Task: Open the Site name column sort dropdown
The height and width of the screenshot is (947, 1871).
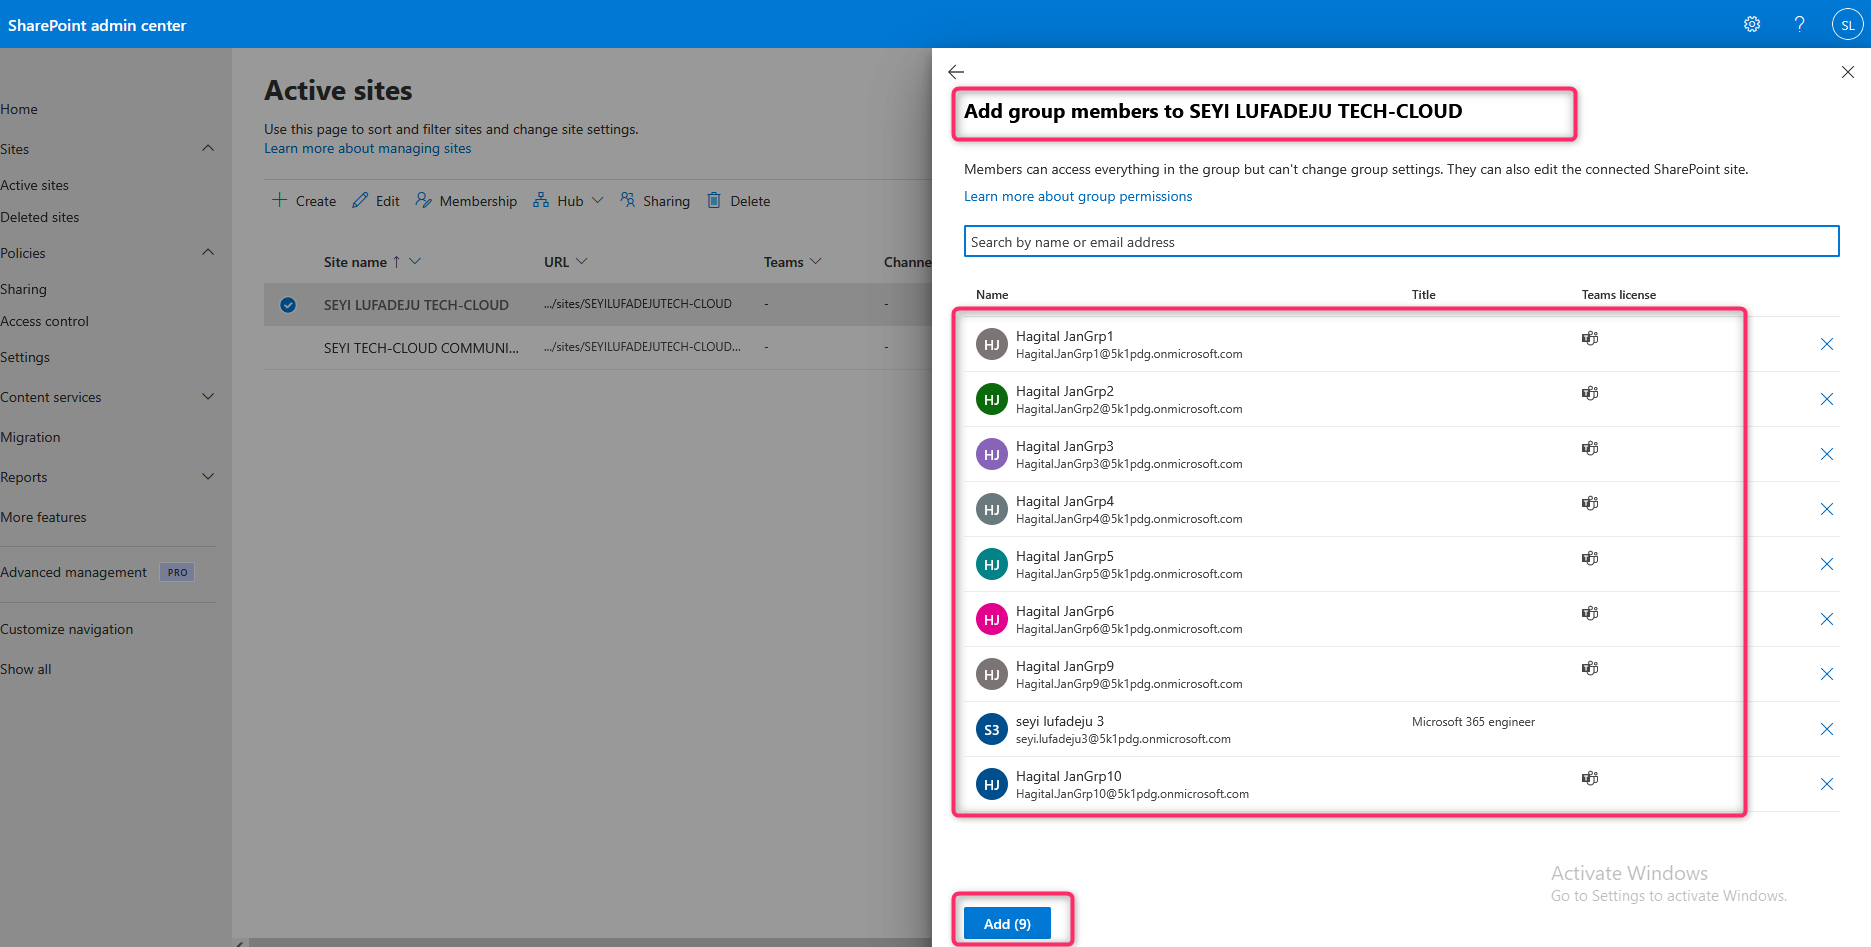Action: 415,261
